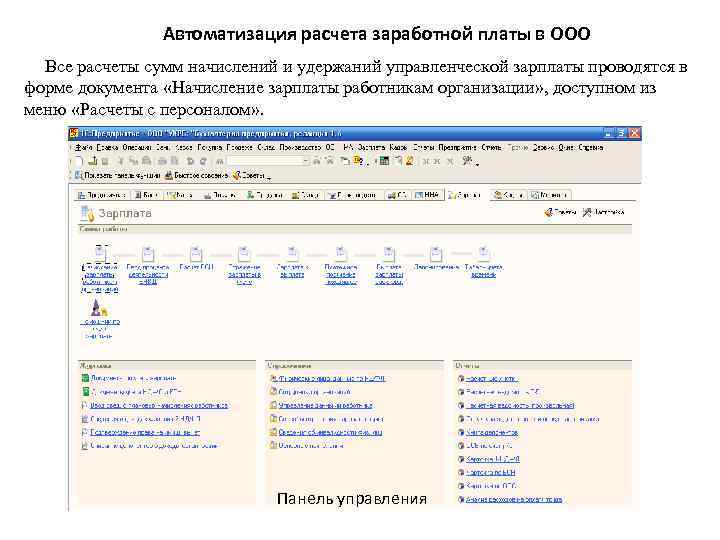The height and width of the screenshot is (540, 720).
Task: Open the Справка menu
Action: click(x=591, y=147)
